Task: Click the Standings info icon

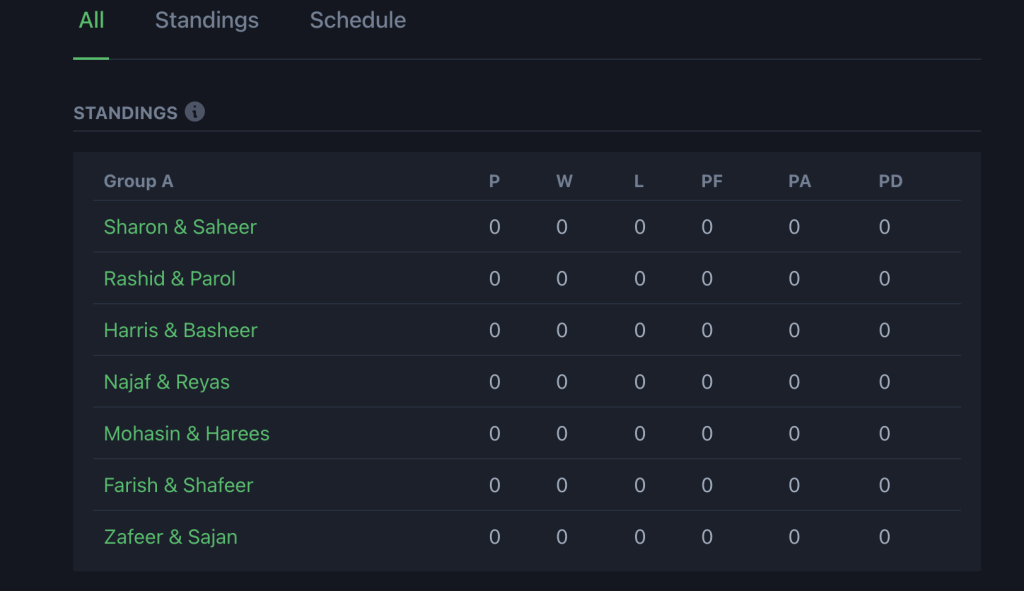Action: 195,112
